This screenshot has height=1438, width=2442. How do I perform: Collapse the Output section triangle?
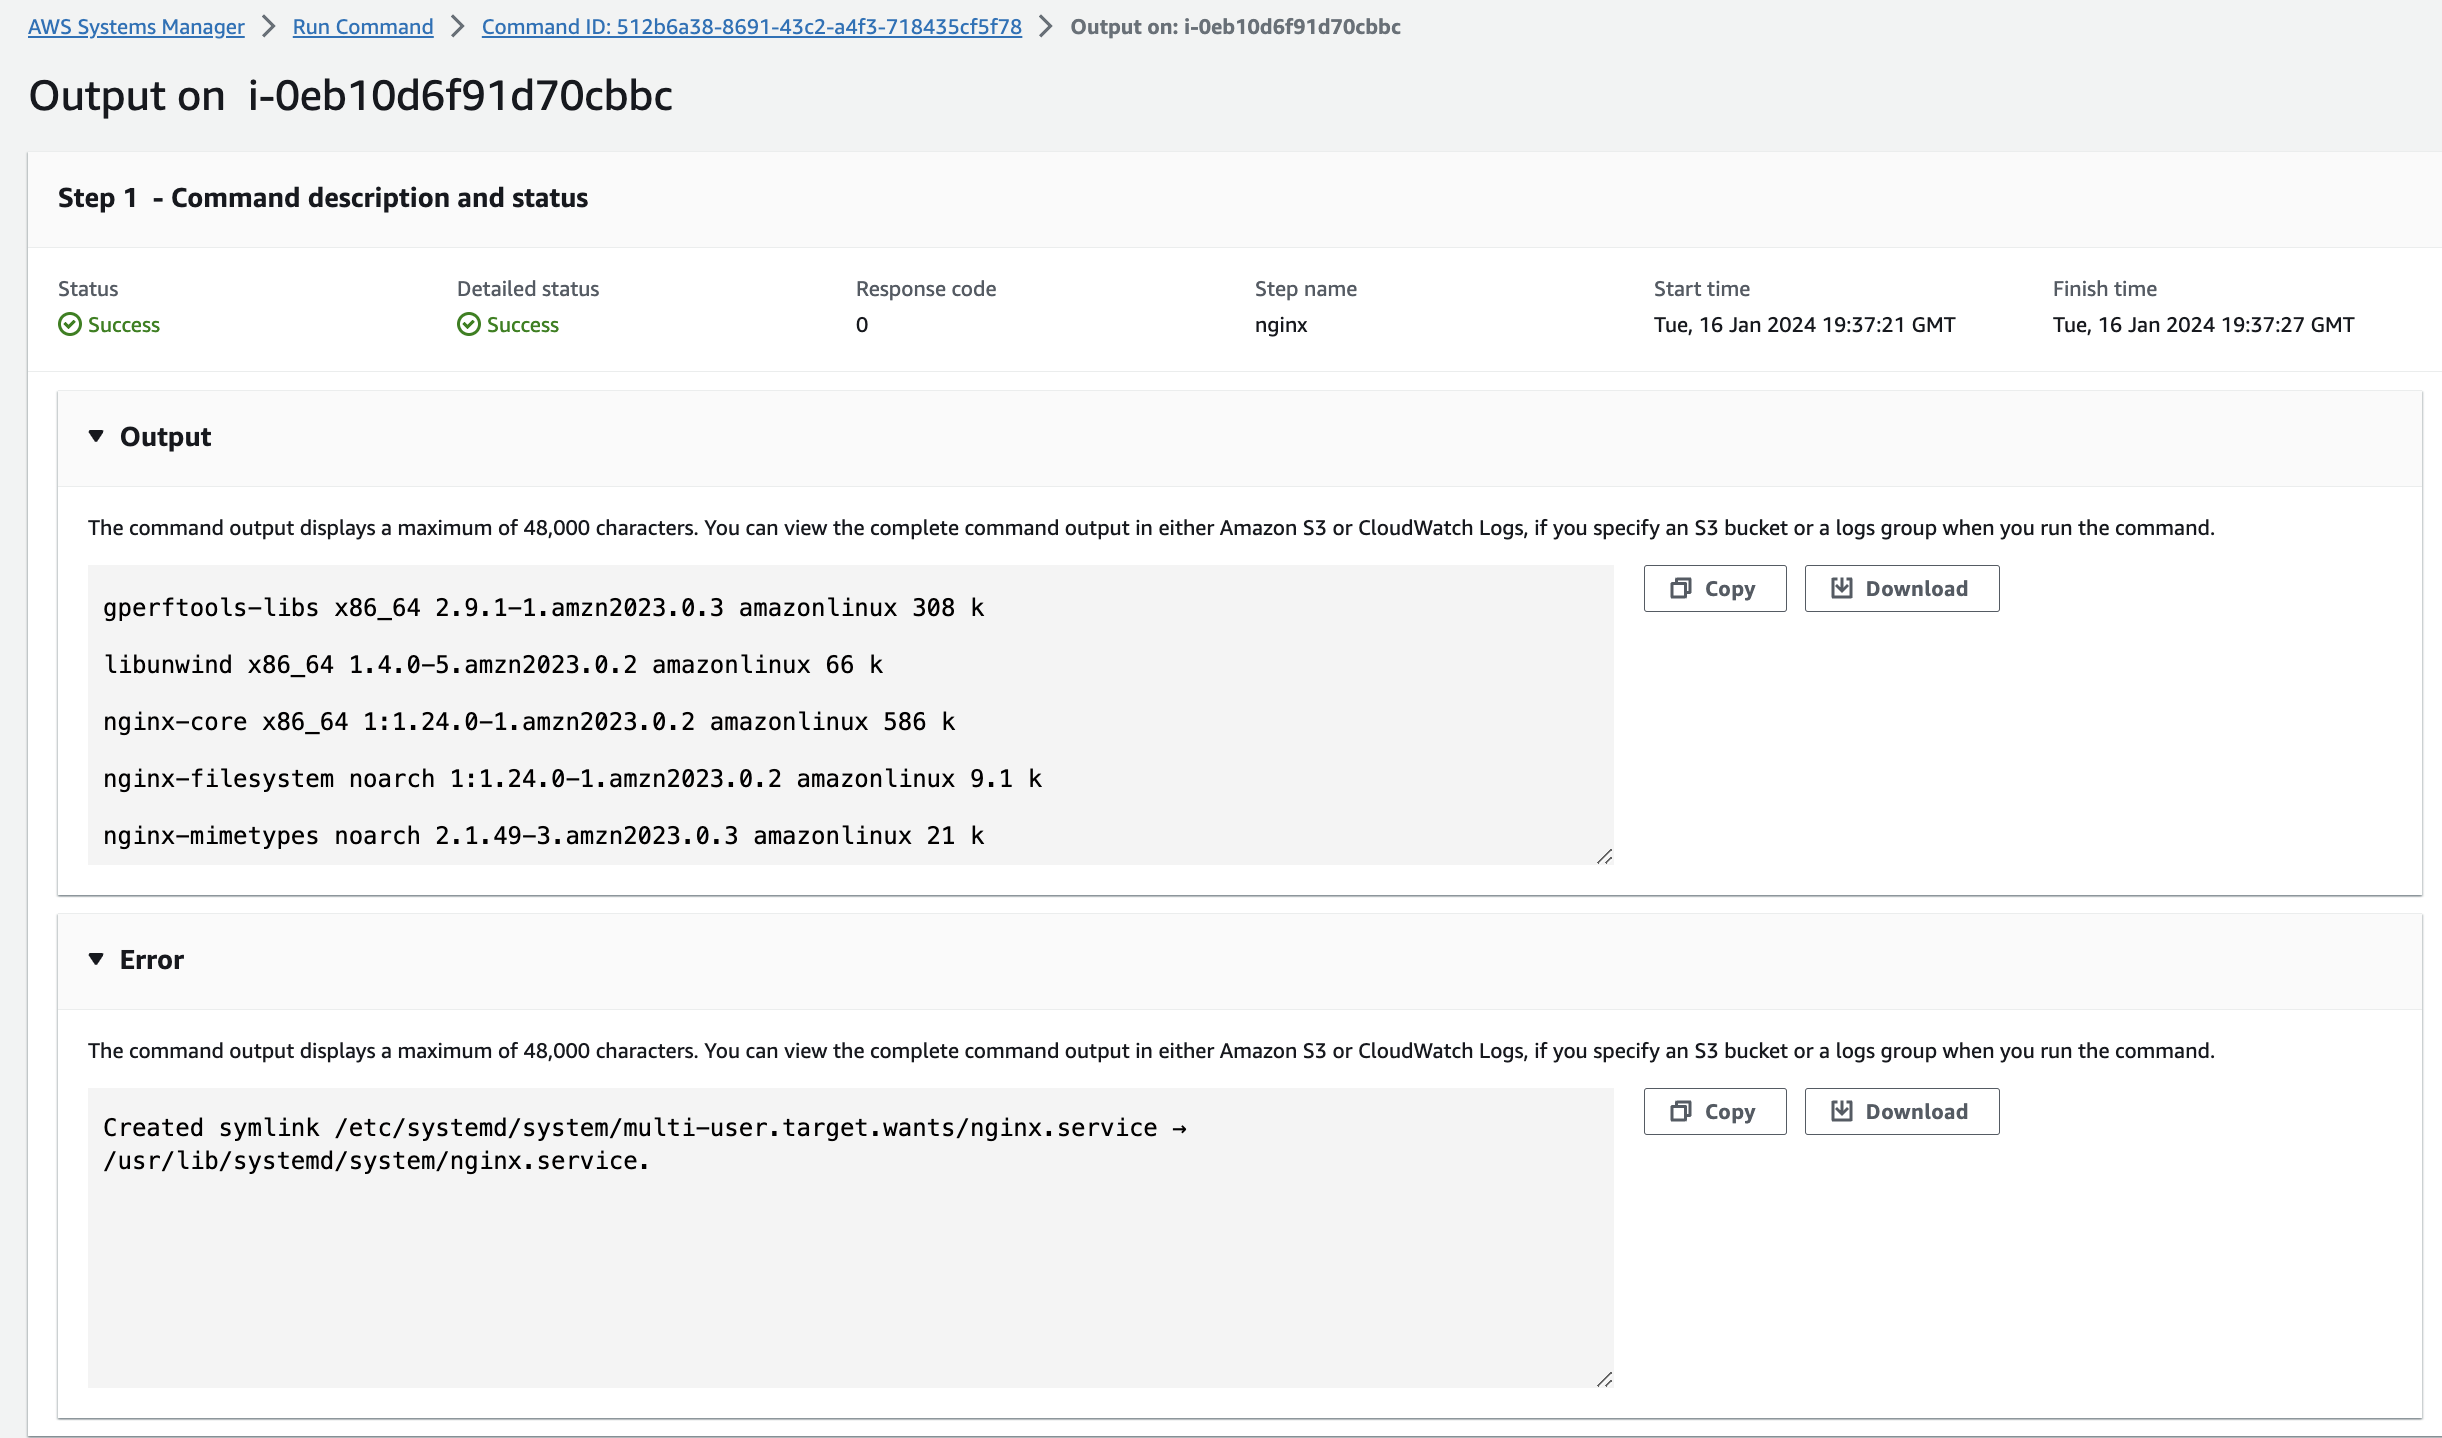[96, 436]
